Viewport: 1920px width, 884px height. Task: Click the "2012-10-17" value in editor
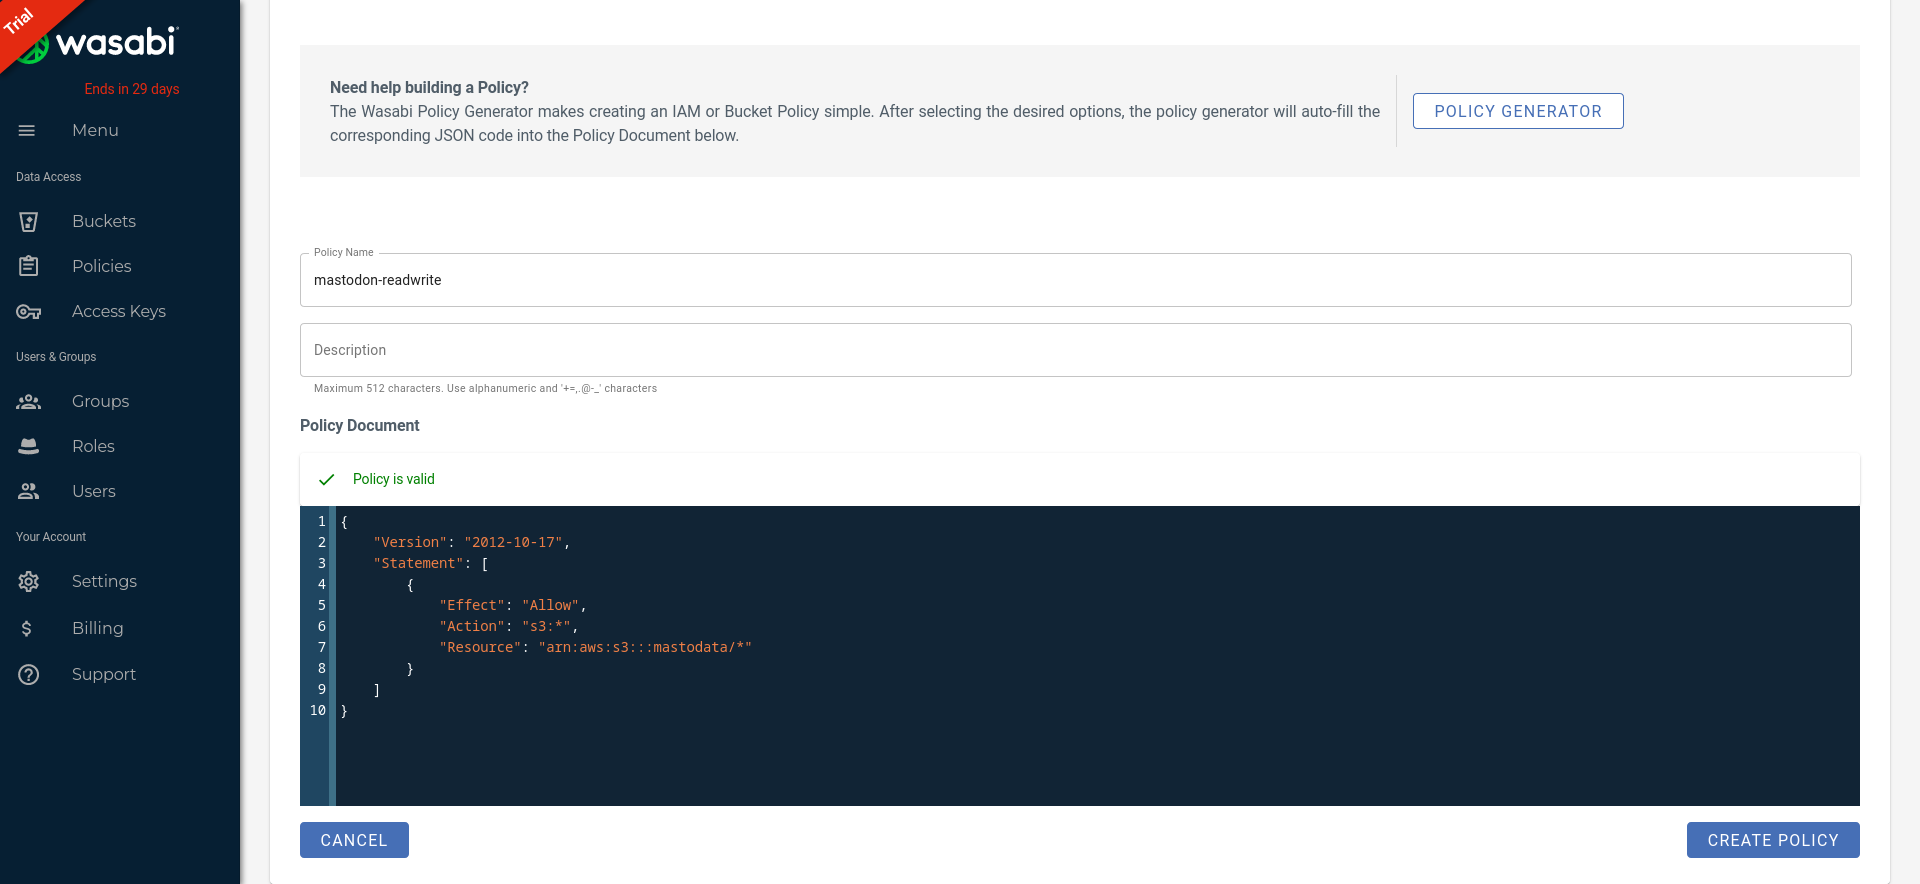(x=514, y=542)
